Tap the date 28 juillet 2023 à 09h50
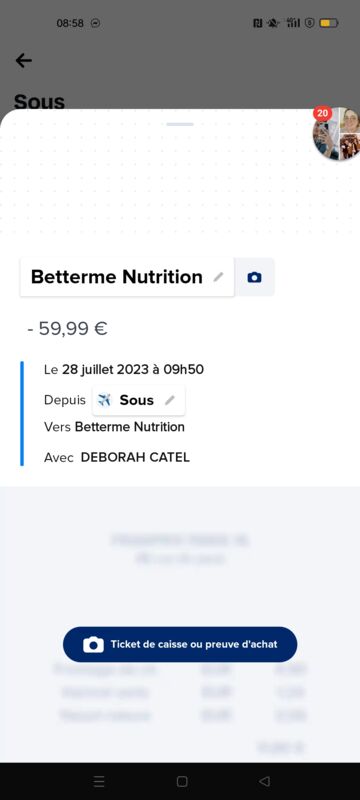This screenshot has width=360, height=800. tap(133, 370)
